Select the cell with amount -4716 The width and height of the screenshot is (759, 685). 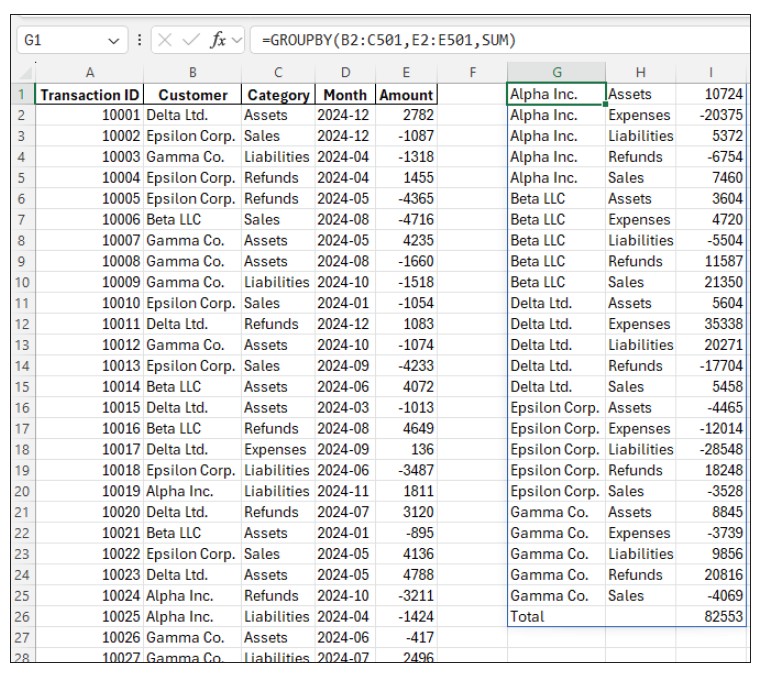406,220
